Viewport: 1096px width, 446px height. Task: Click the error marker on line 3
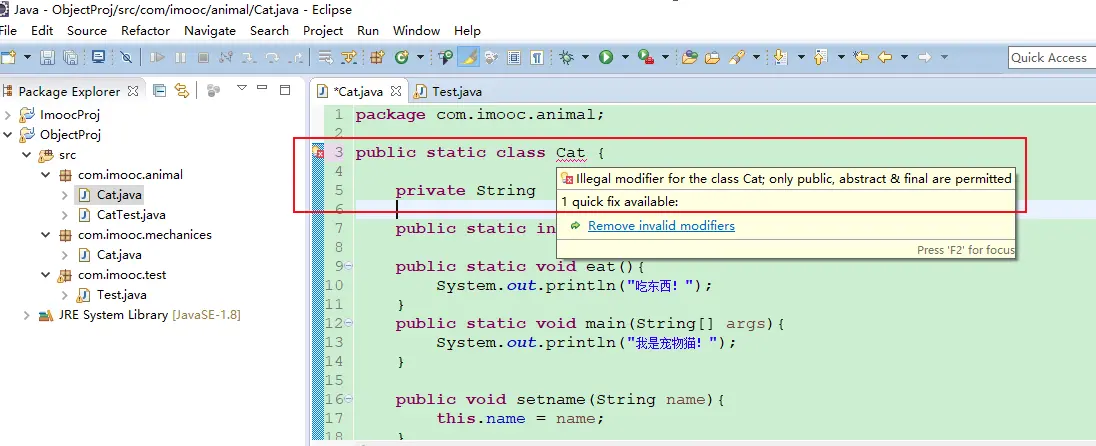[318, 153]
